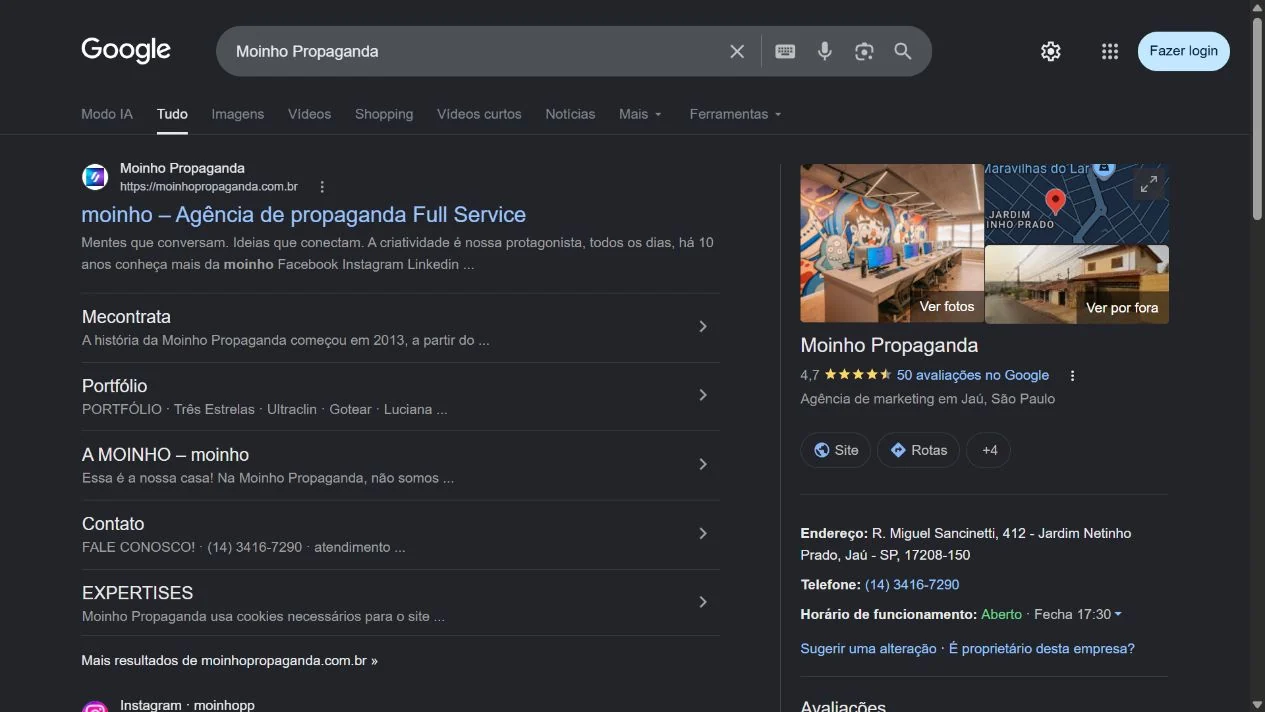This screenshot has height=712, width=1265.
Task: Open the Google apps grid icon
Action: coord(1109,51)
